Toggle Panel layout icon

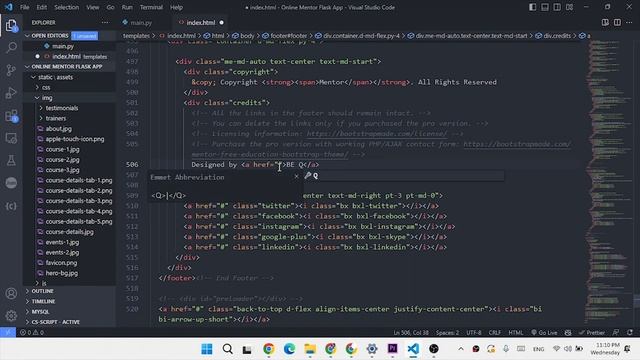[x=544, y=7]
